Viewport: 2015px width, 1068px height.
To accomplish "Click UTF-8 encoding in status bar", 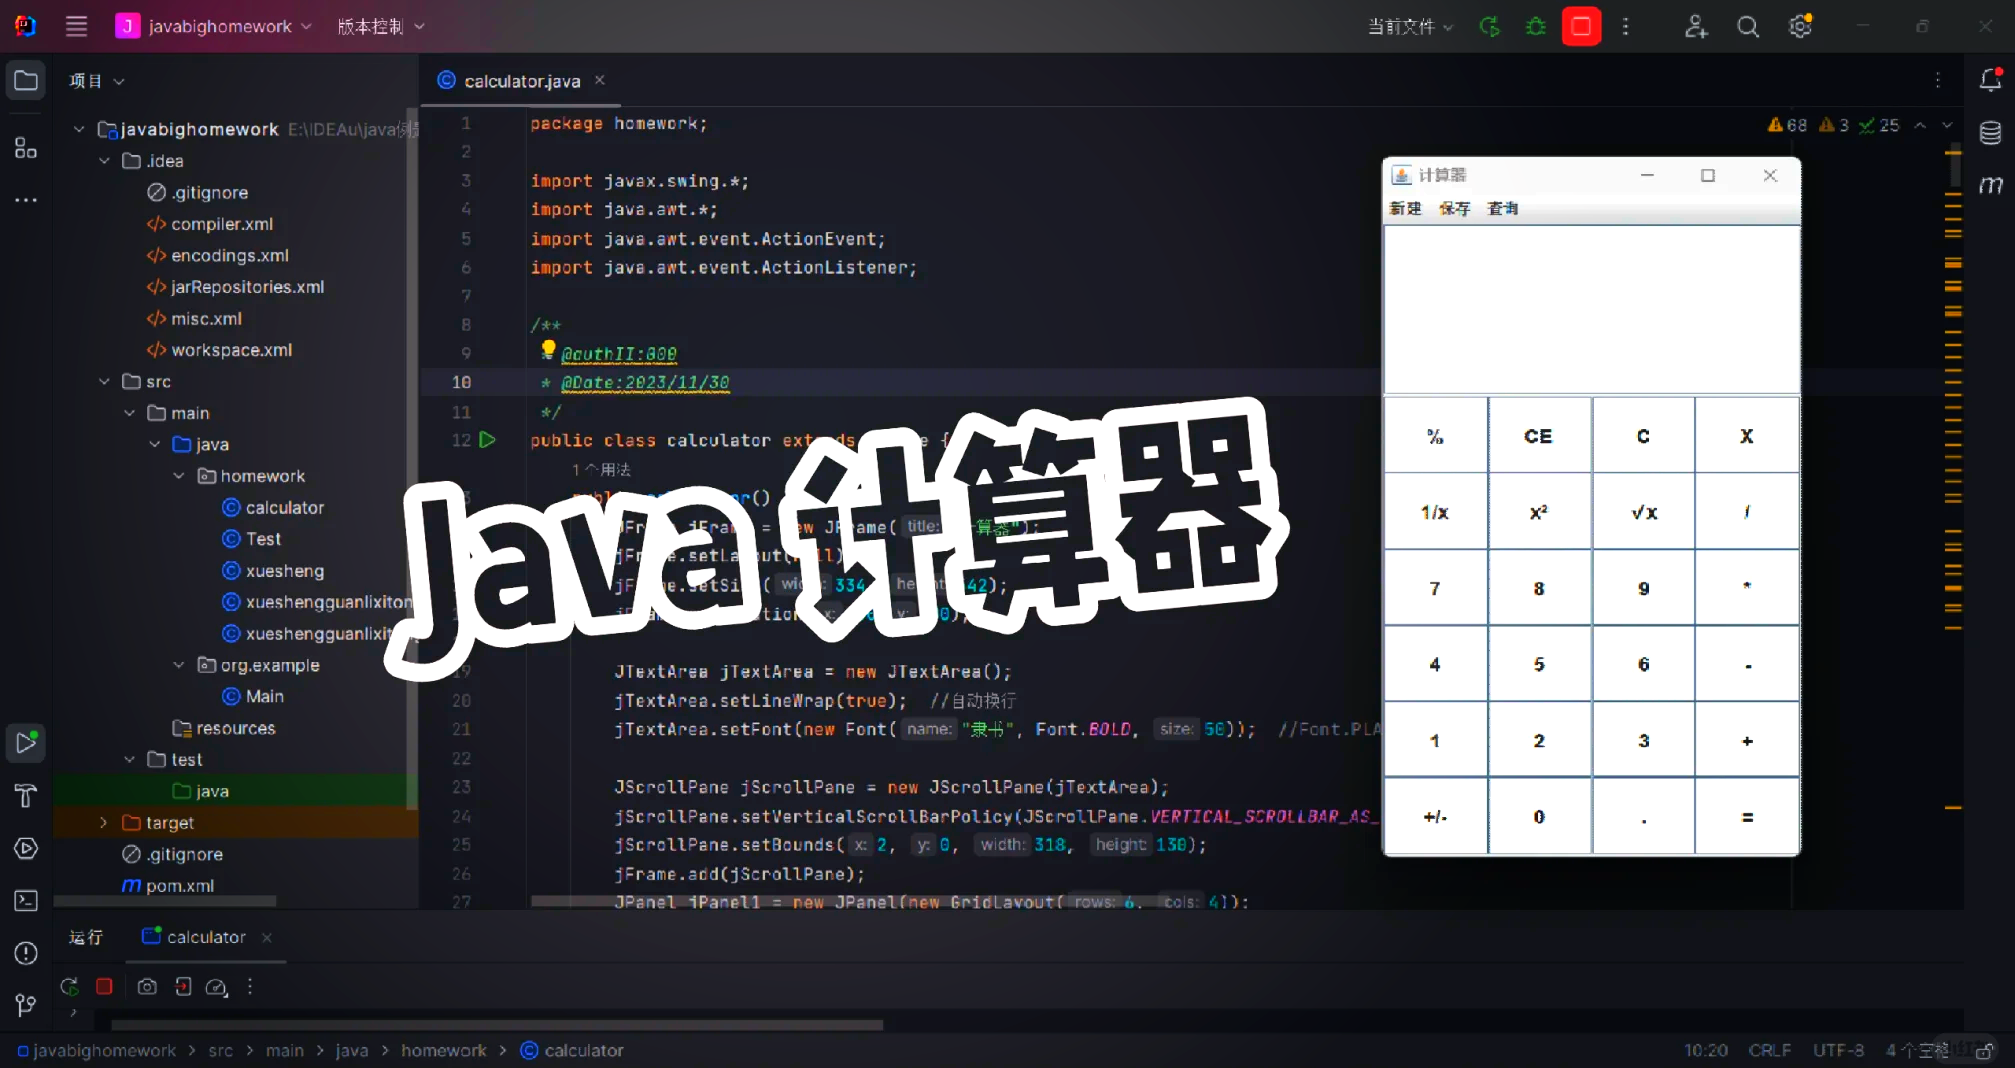I will pyautogui.click(x=1838, y=1051).
